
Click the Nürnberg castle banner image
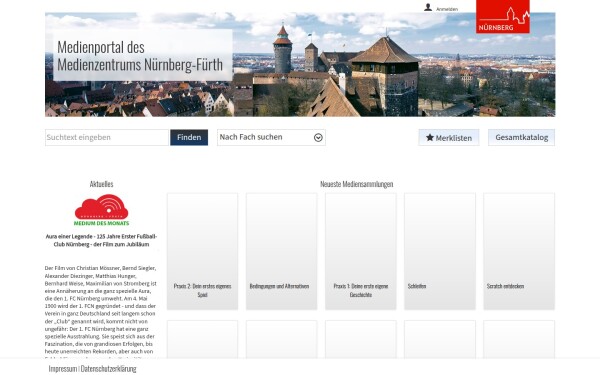300,65
